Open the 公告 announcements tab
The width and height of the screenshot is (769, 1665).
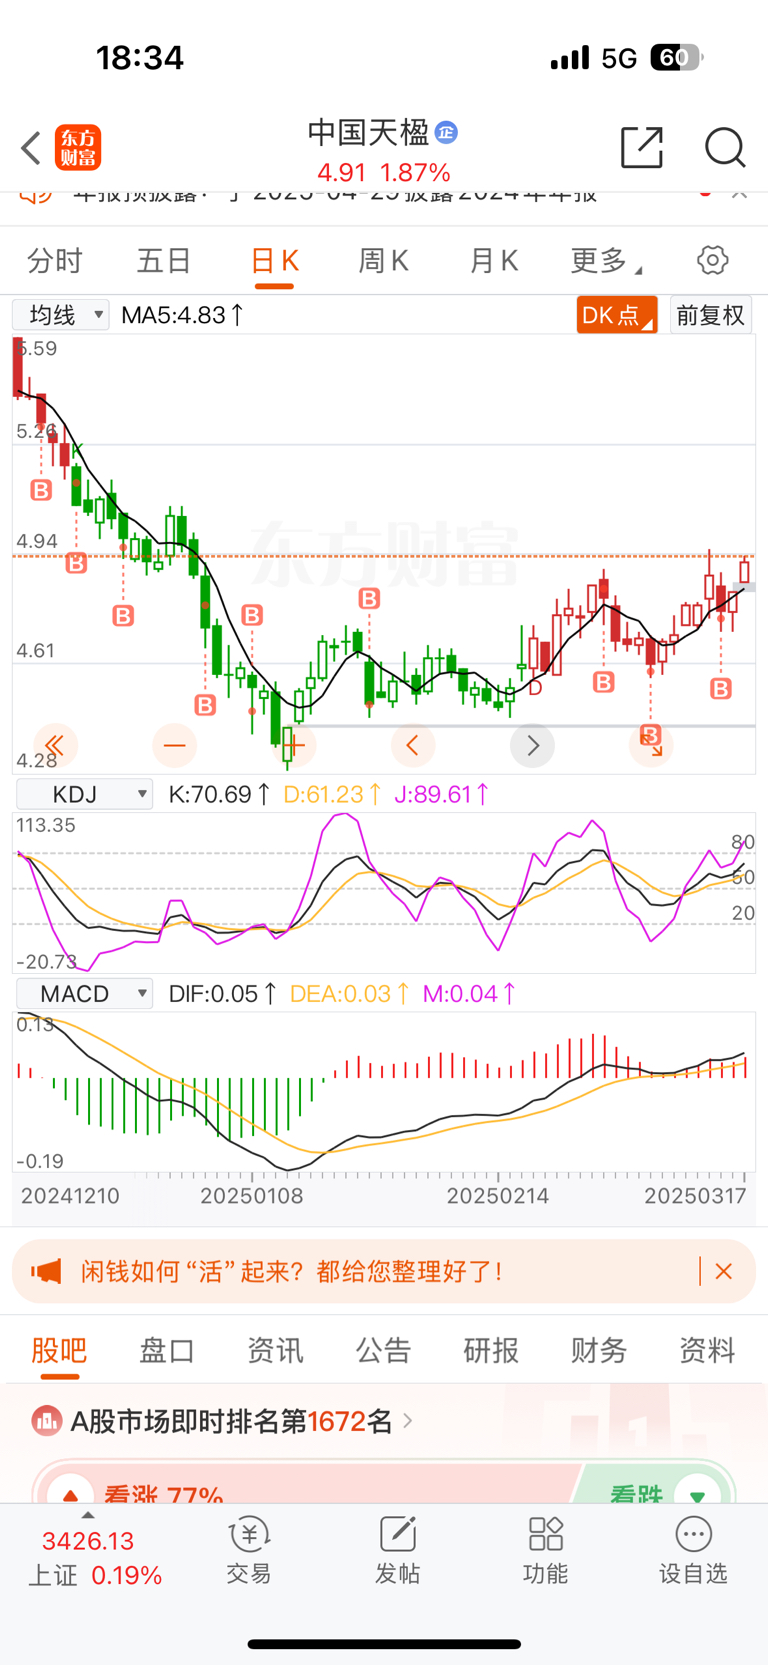pos(383,1350)
